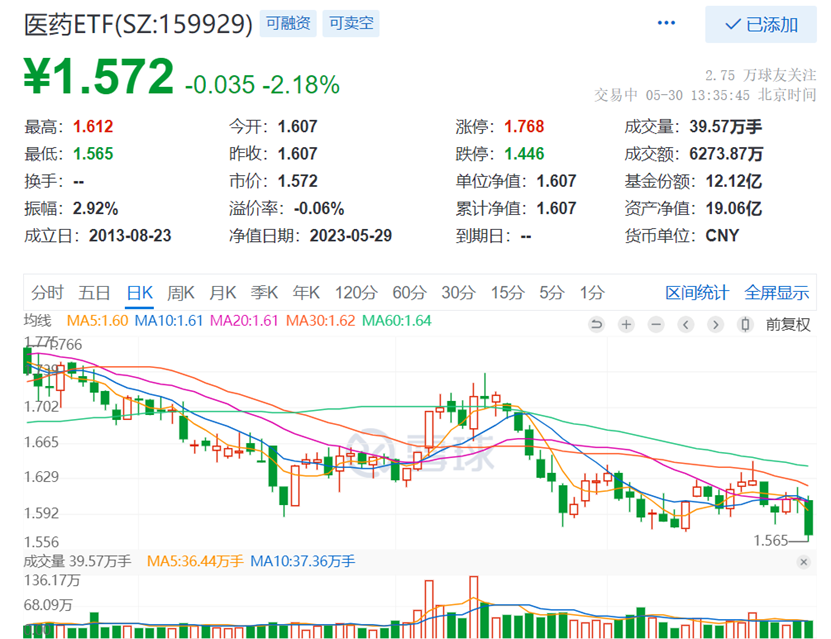Click the 净值日期 date 2023-05-29
This screenshot has height=639, width=831.
pyautogui.click(x=351, y=236)
